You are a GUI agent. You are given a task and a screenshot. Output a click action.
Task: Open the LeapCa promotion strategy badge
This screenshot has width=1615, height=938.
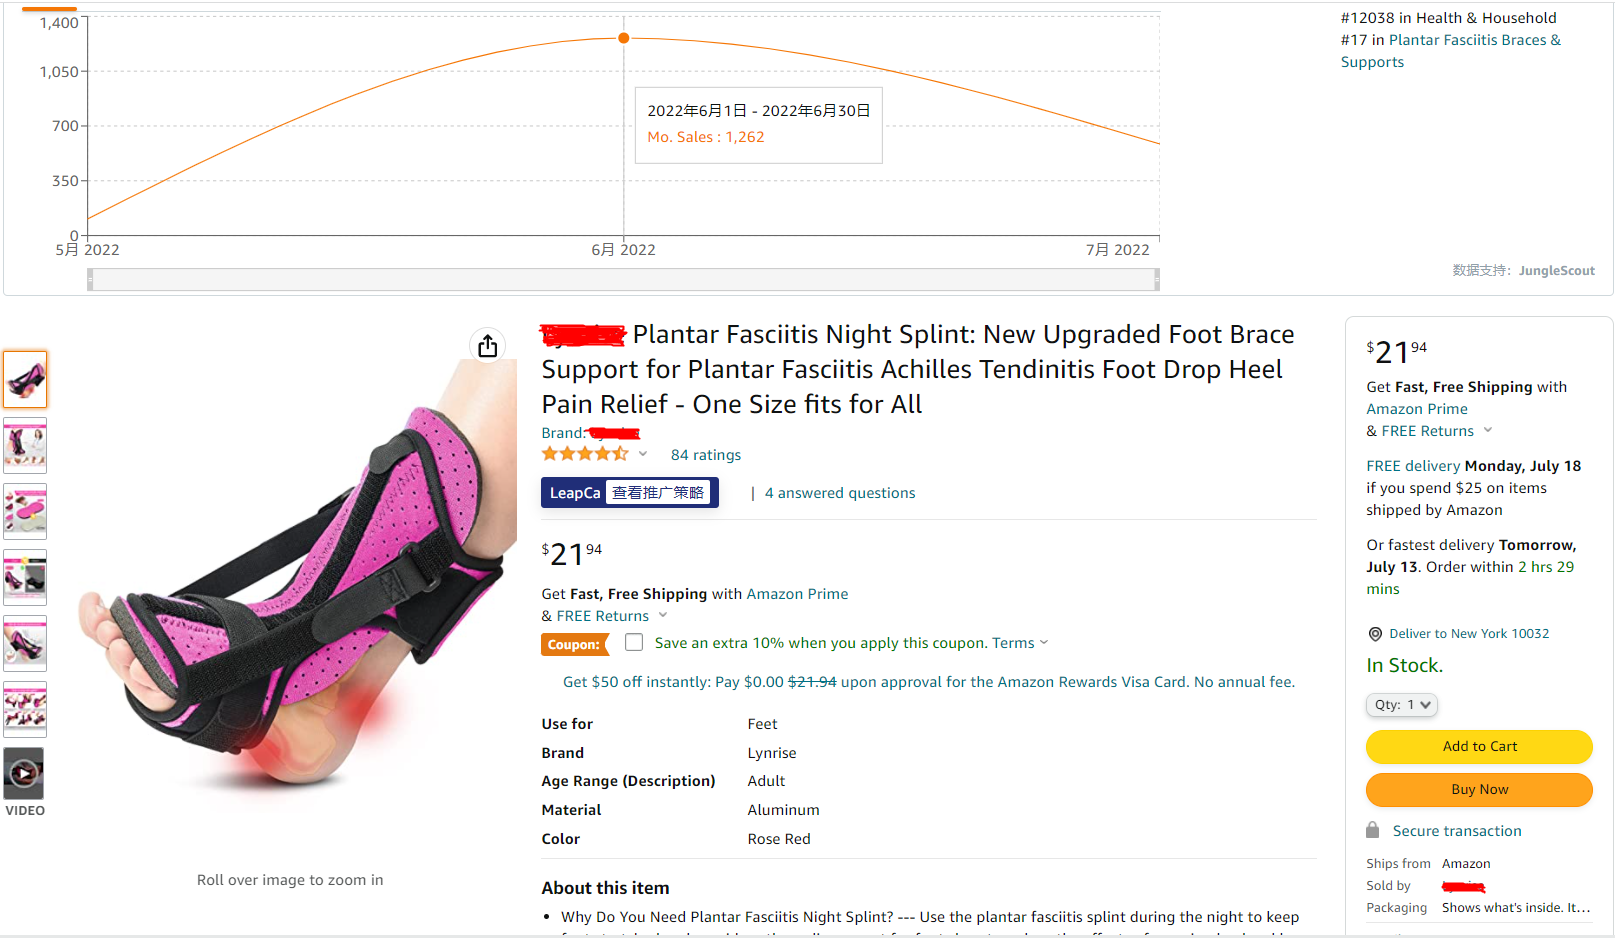[630, 493]
